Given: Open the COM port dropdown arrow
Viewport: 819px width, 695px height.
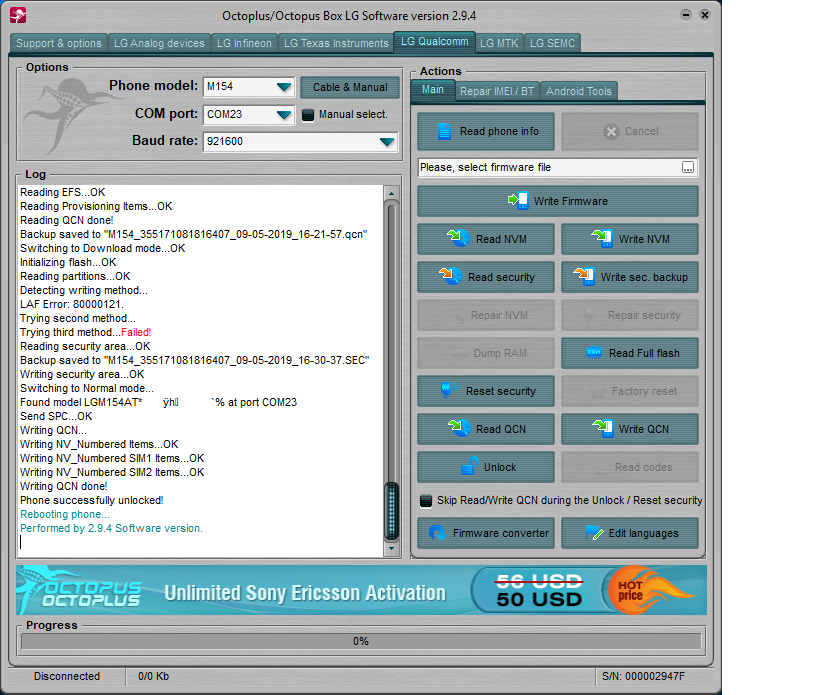Looking at the screenshot, I should point(284,114).
